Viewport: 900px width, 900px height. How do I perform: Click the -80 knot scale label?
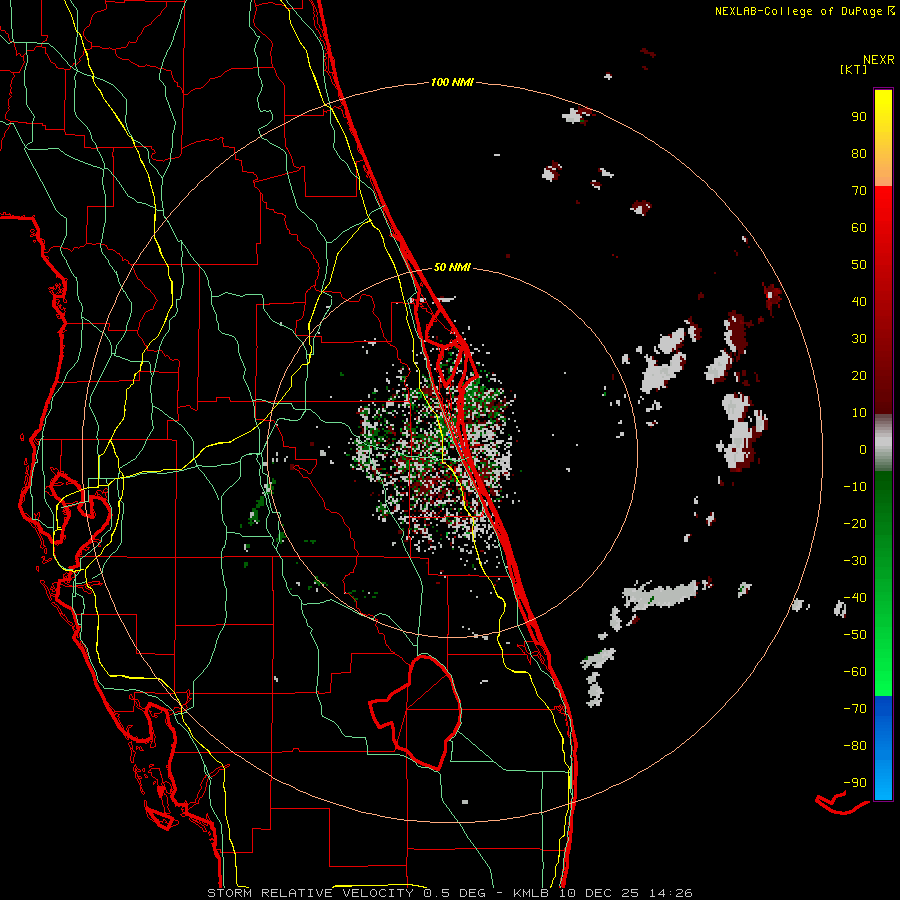855,746
